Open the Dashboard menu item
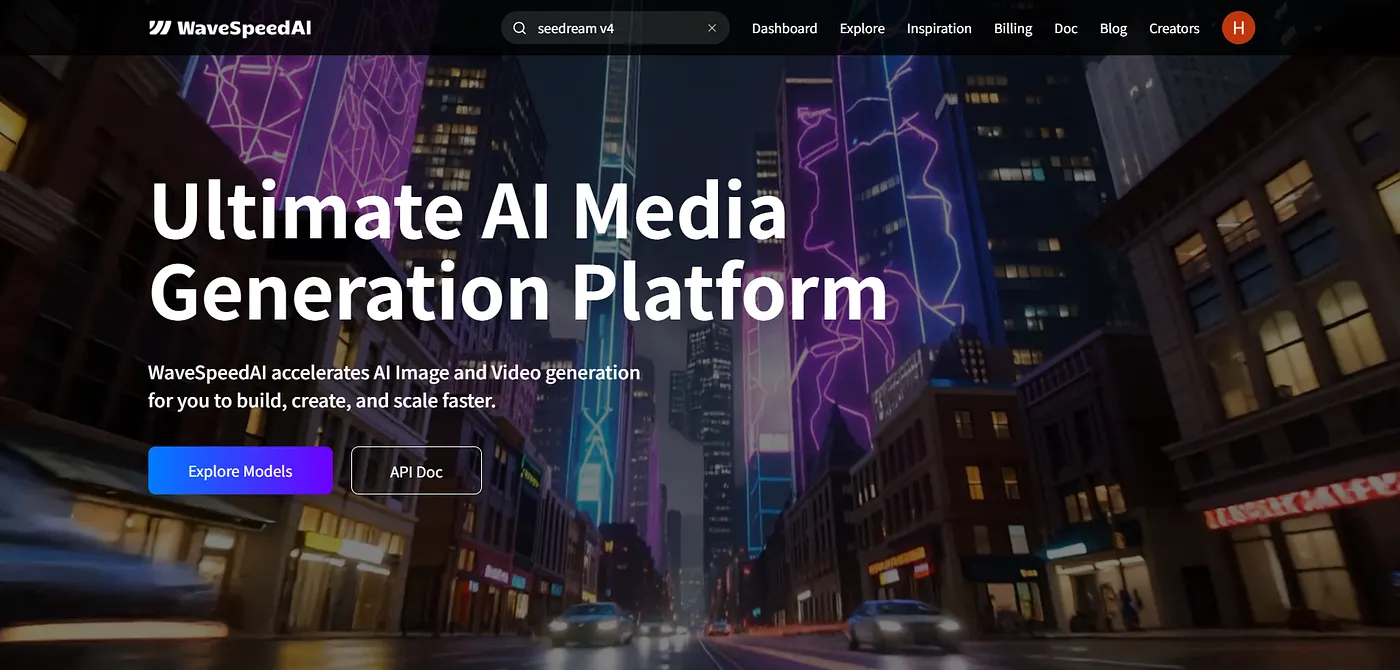The image size is (1400, 670). pyautogui.click(x=784, y=28)
